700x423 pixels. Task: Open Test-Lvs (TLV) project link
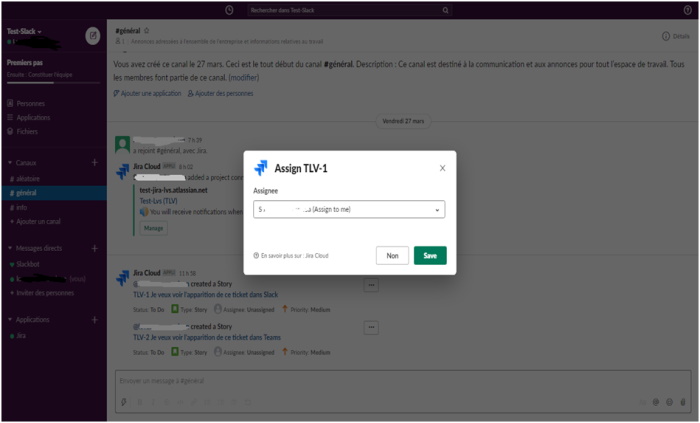click(x=158, y=201)
